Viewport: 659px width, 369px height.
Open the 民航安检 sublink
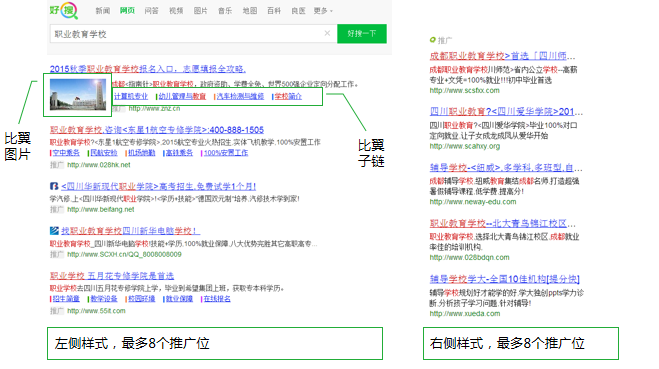tap(104, 153)
